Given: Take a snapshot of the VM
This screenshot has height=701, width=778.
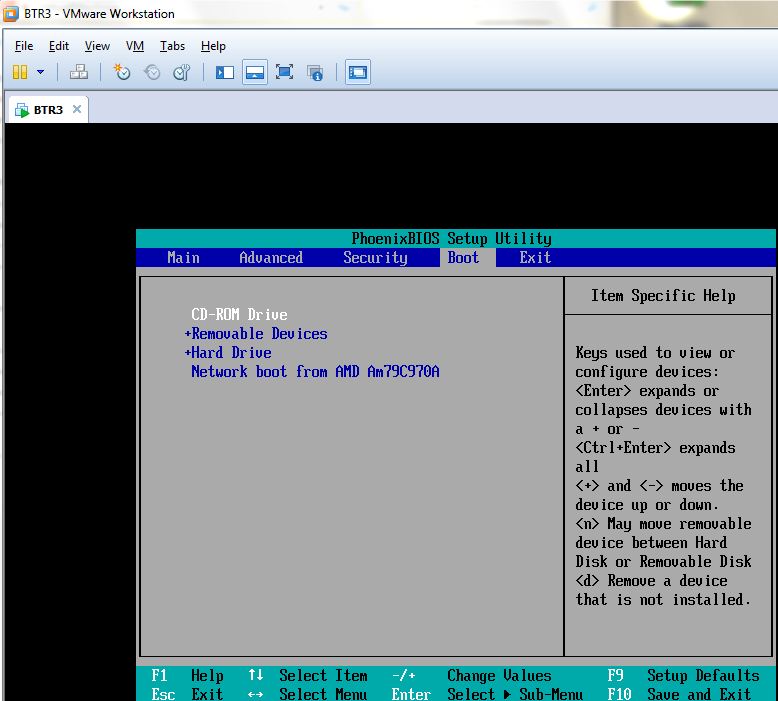Looking at the screenshot, I should (122, 72).
